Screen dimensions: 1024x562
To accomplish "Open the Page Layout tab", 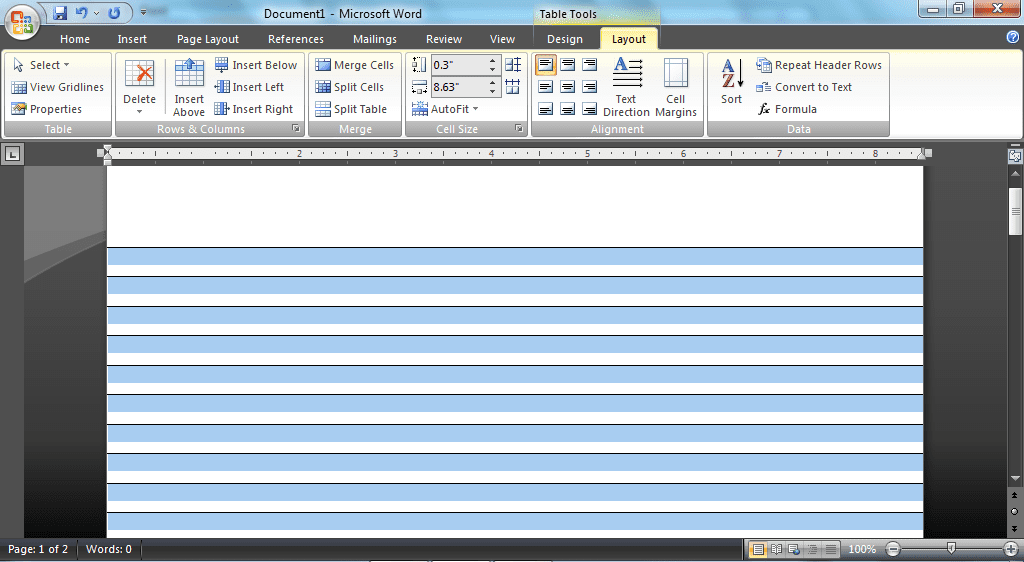I will pos(208,39).
